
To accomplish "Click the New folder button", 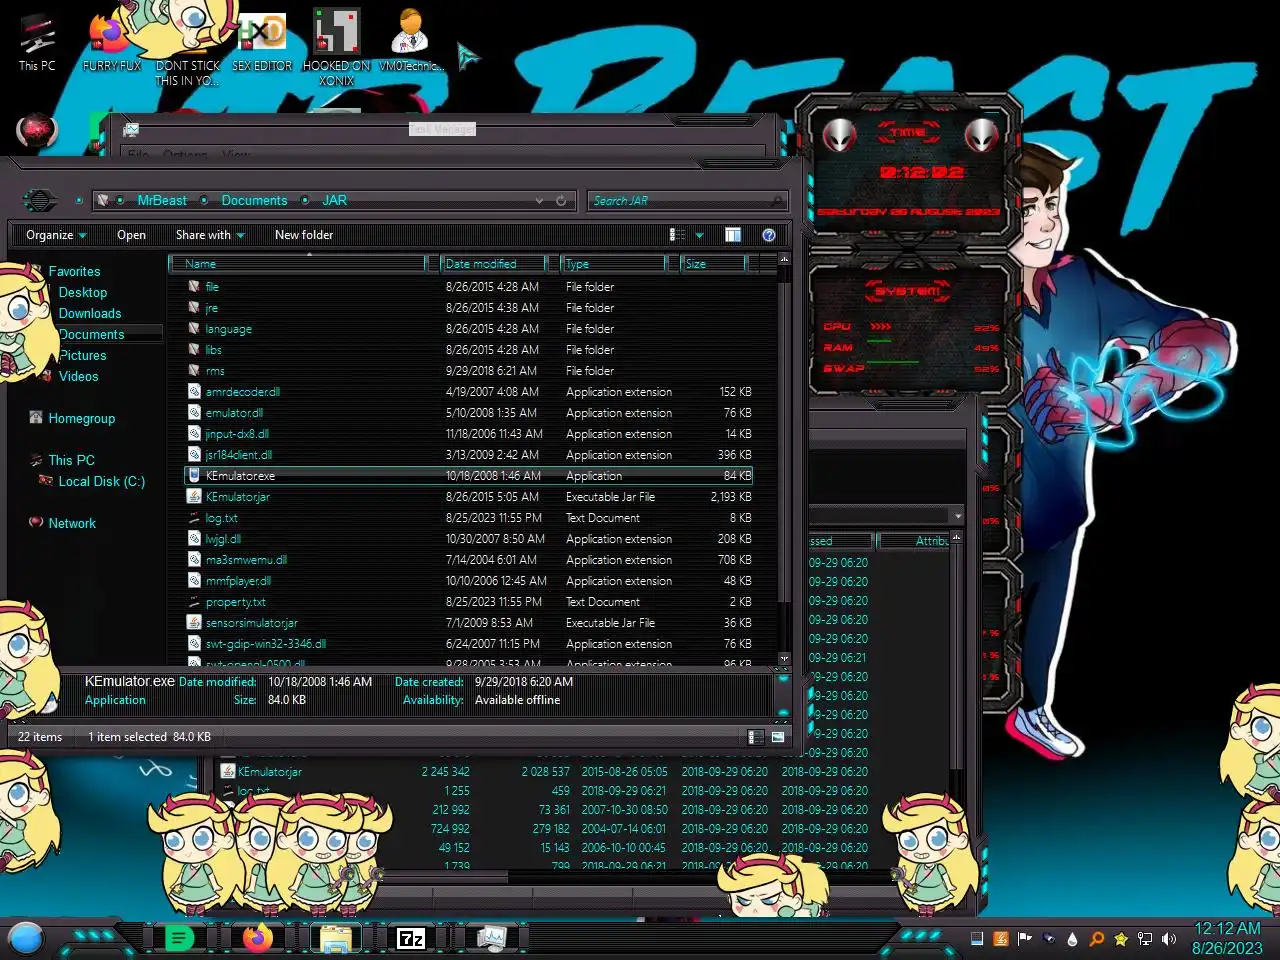I will point(304,235).
